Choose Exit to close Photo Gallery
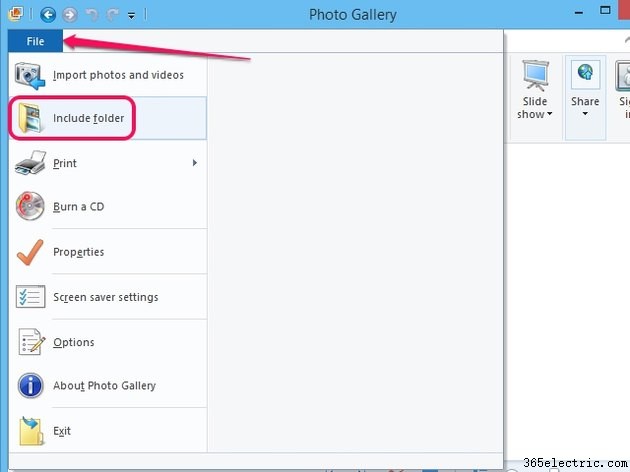This screenshot has height=472, width=630. click(107, 431)
